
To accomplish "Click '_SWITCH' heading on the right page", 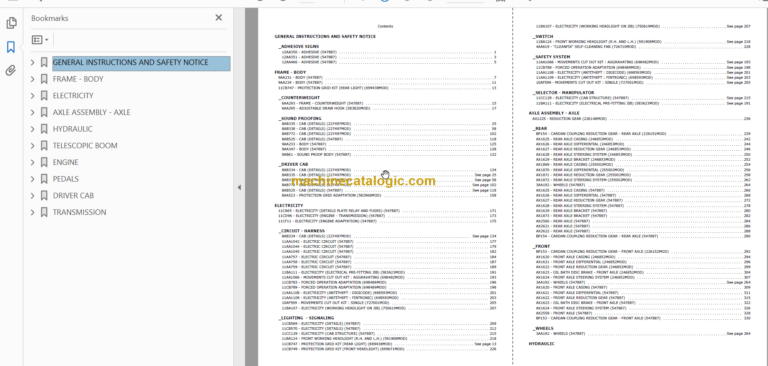I will point(543,36).
